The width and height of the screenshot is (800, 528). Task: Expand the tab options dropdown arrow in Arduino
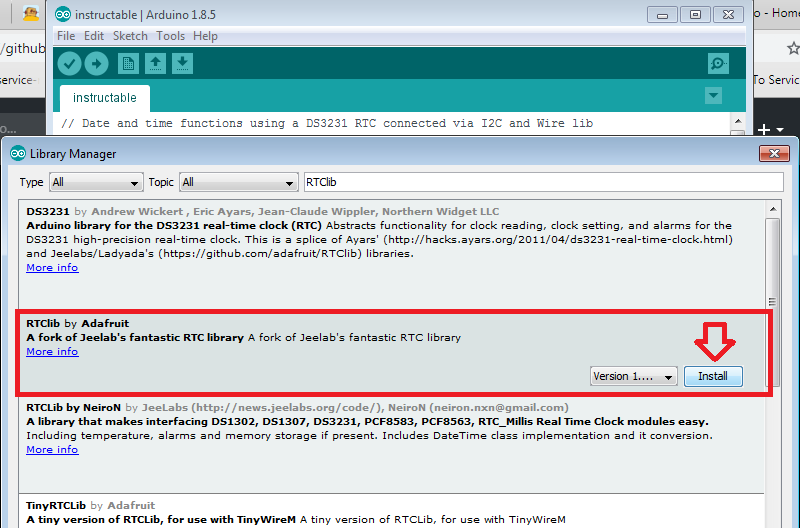713,95
